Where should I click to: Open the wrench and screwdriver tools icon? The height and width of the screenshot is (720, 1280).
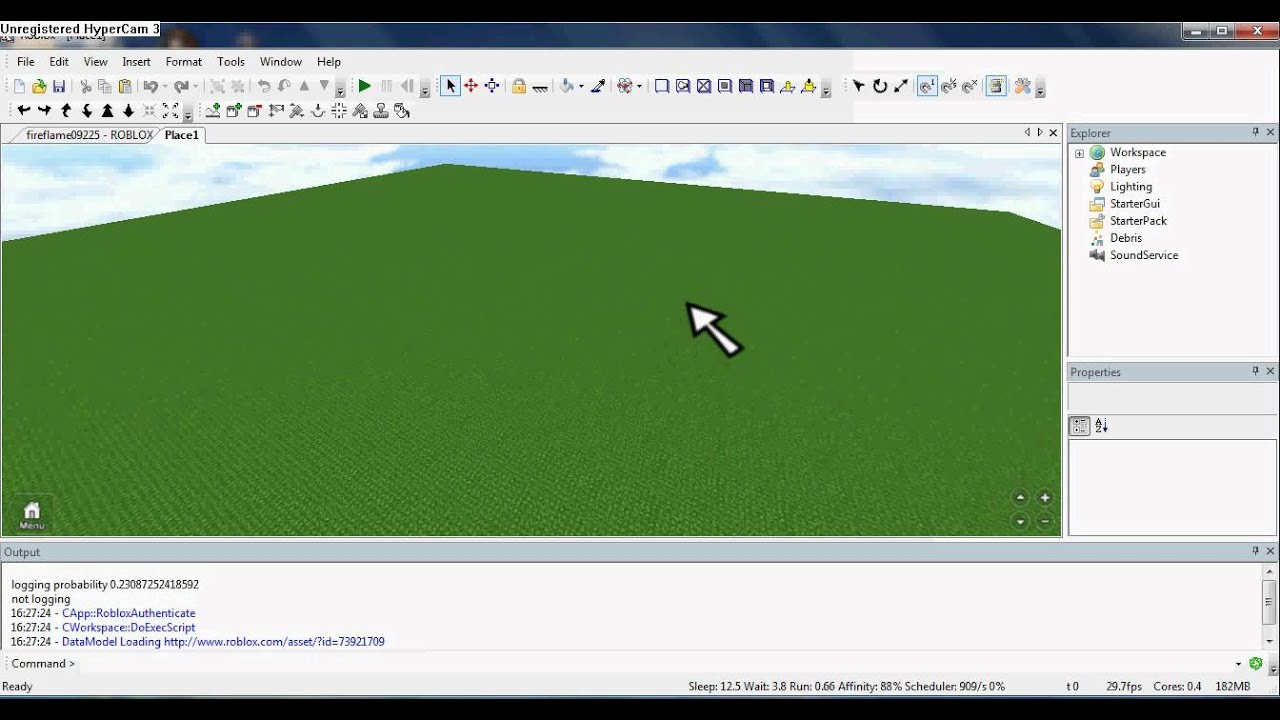coord(1022,86)
